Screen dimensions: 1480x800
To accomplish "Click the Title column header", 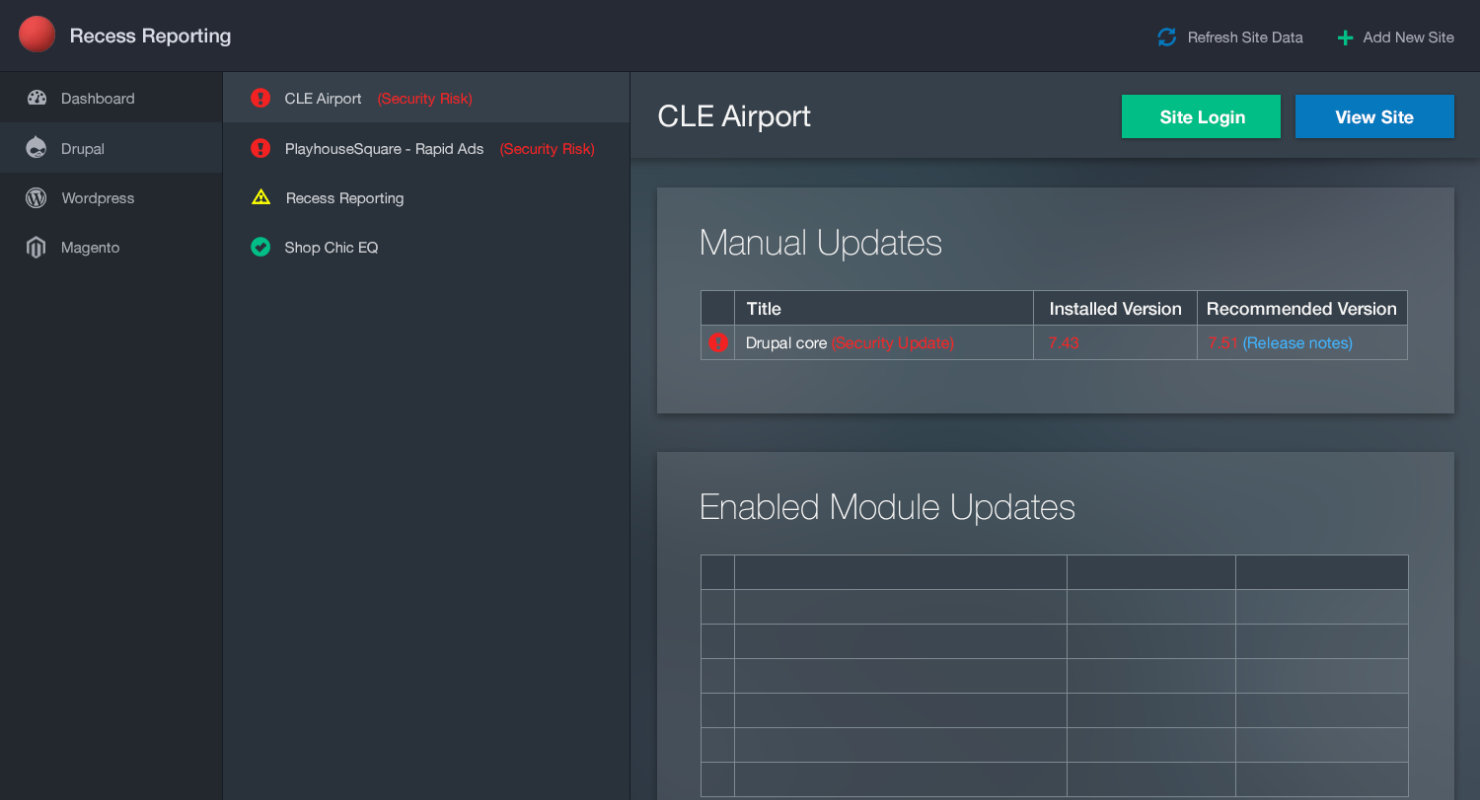I will [x=884, y=309].
